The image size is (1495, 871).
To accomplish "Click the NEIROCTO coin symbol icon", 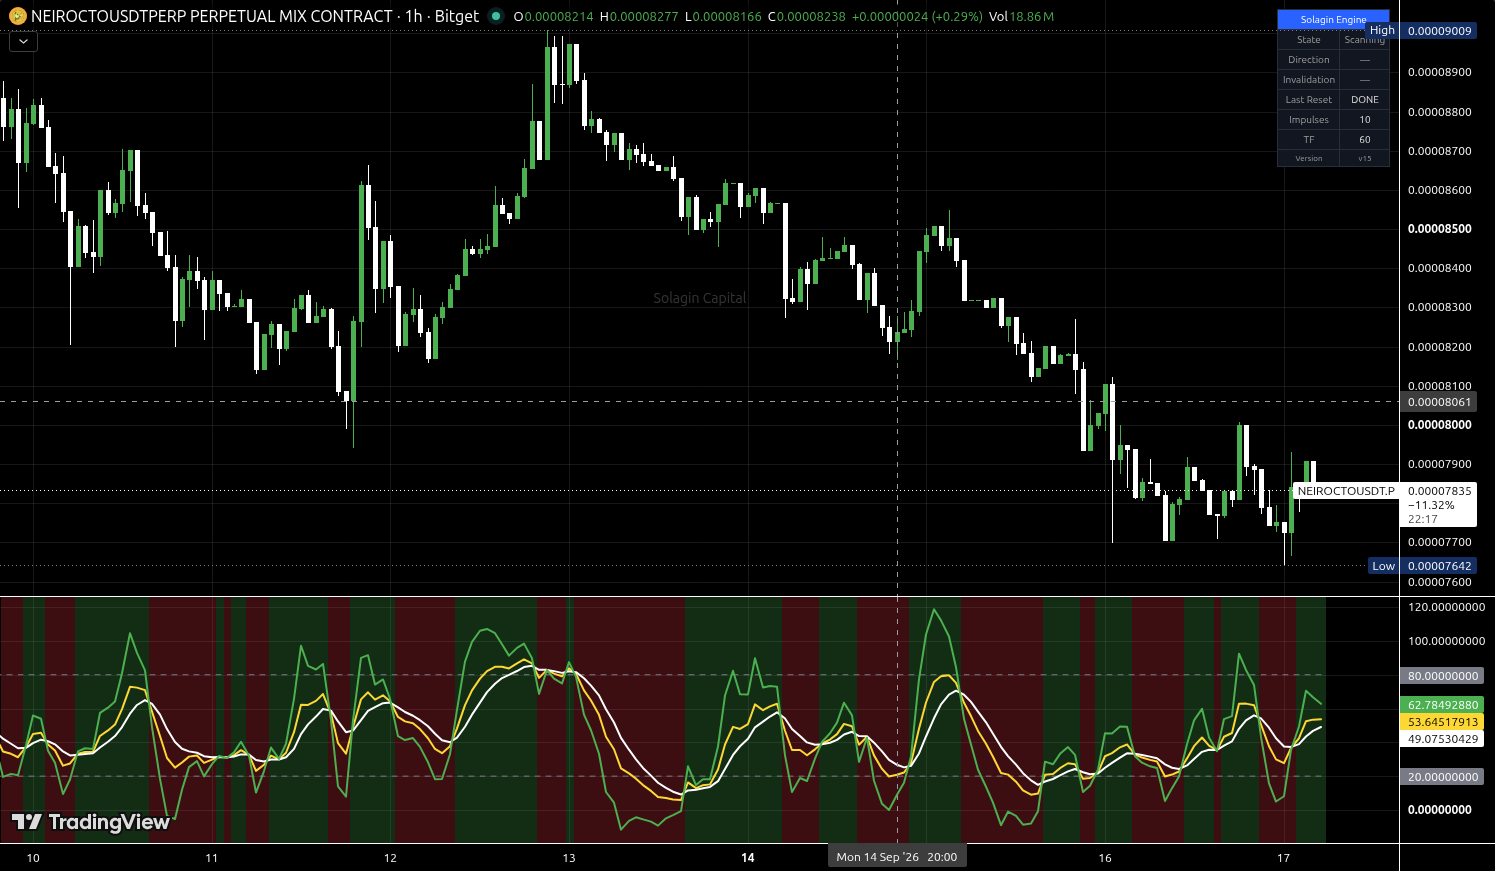I will tap(17, 16).
